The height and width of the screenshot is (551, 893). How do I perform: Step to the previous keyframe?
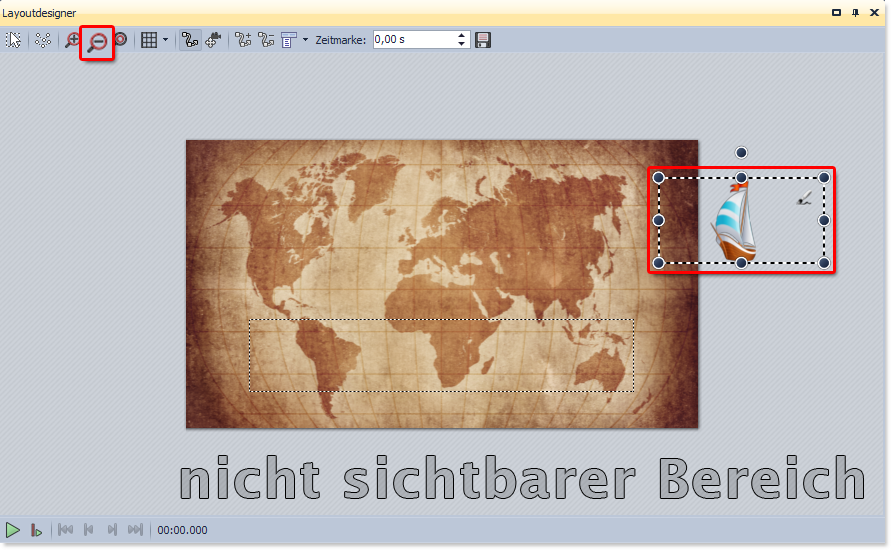[x=88, y=530]
